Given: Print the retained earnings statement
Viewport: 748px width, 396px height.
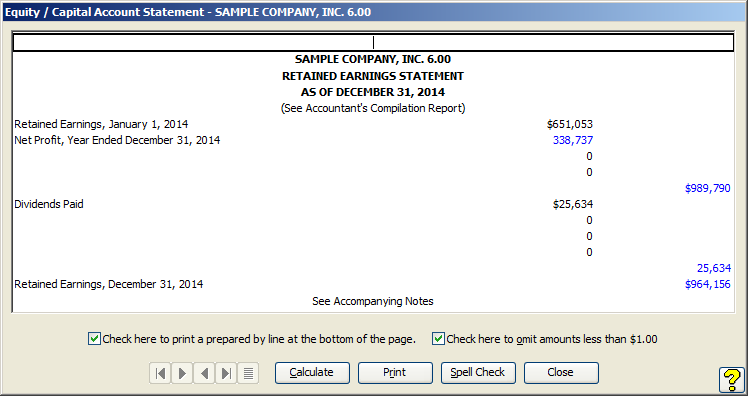Looking at the screenshot, I should coord(395,373).
